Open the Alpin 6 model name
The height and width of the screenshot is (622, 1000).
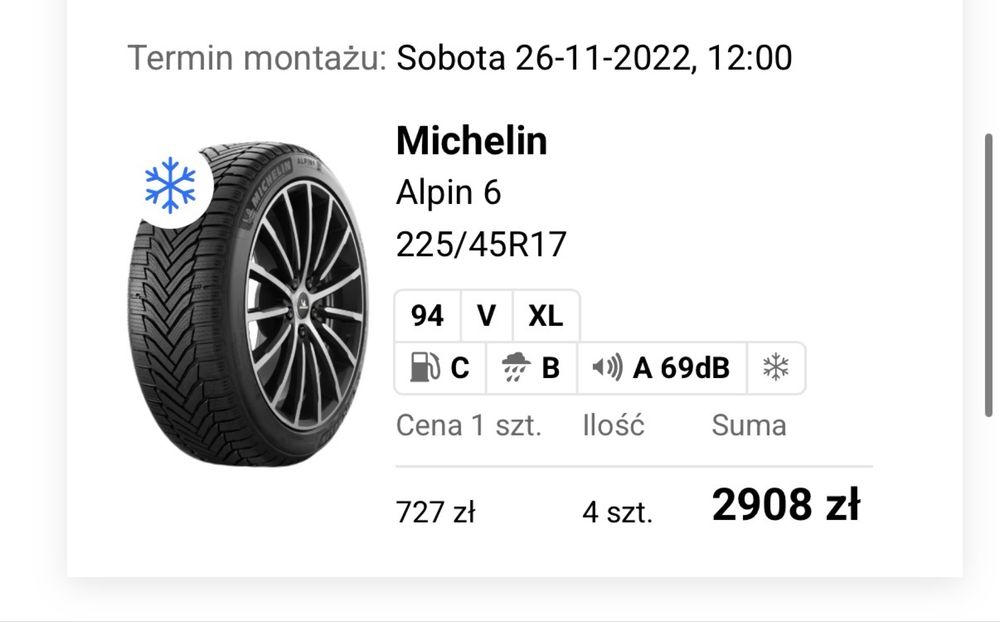tap(449, 192)
